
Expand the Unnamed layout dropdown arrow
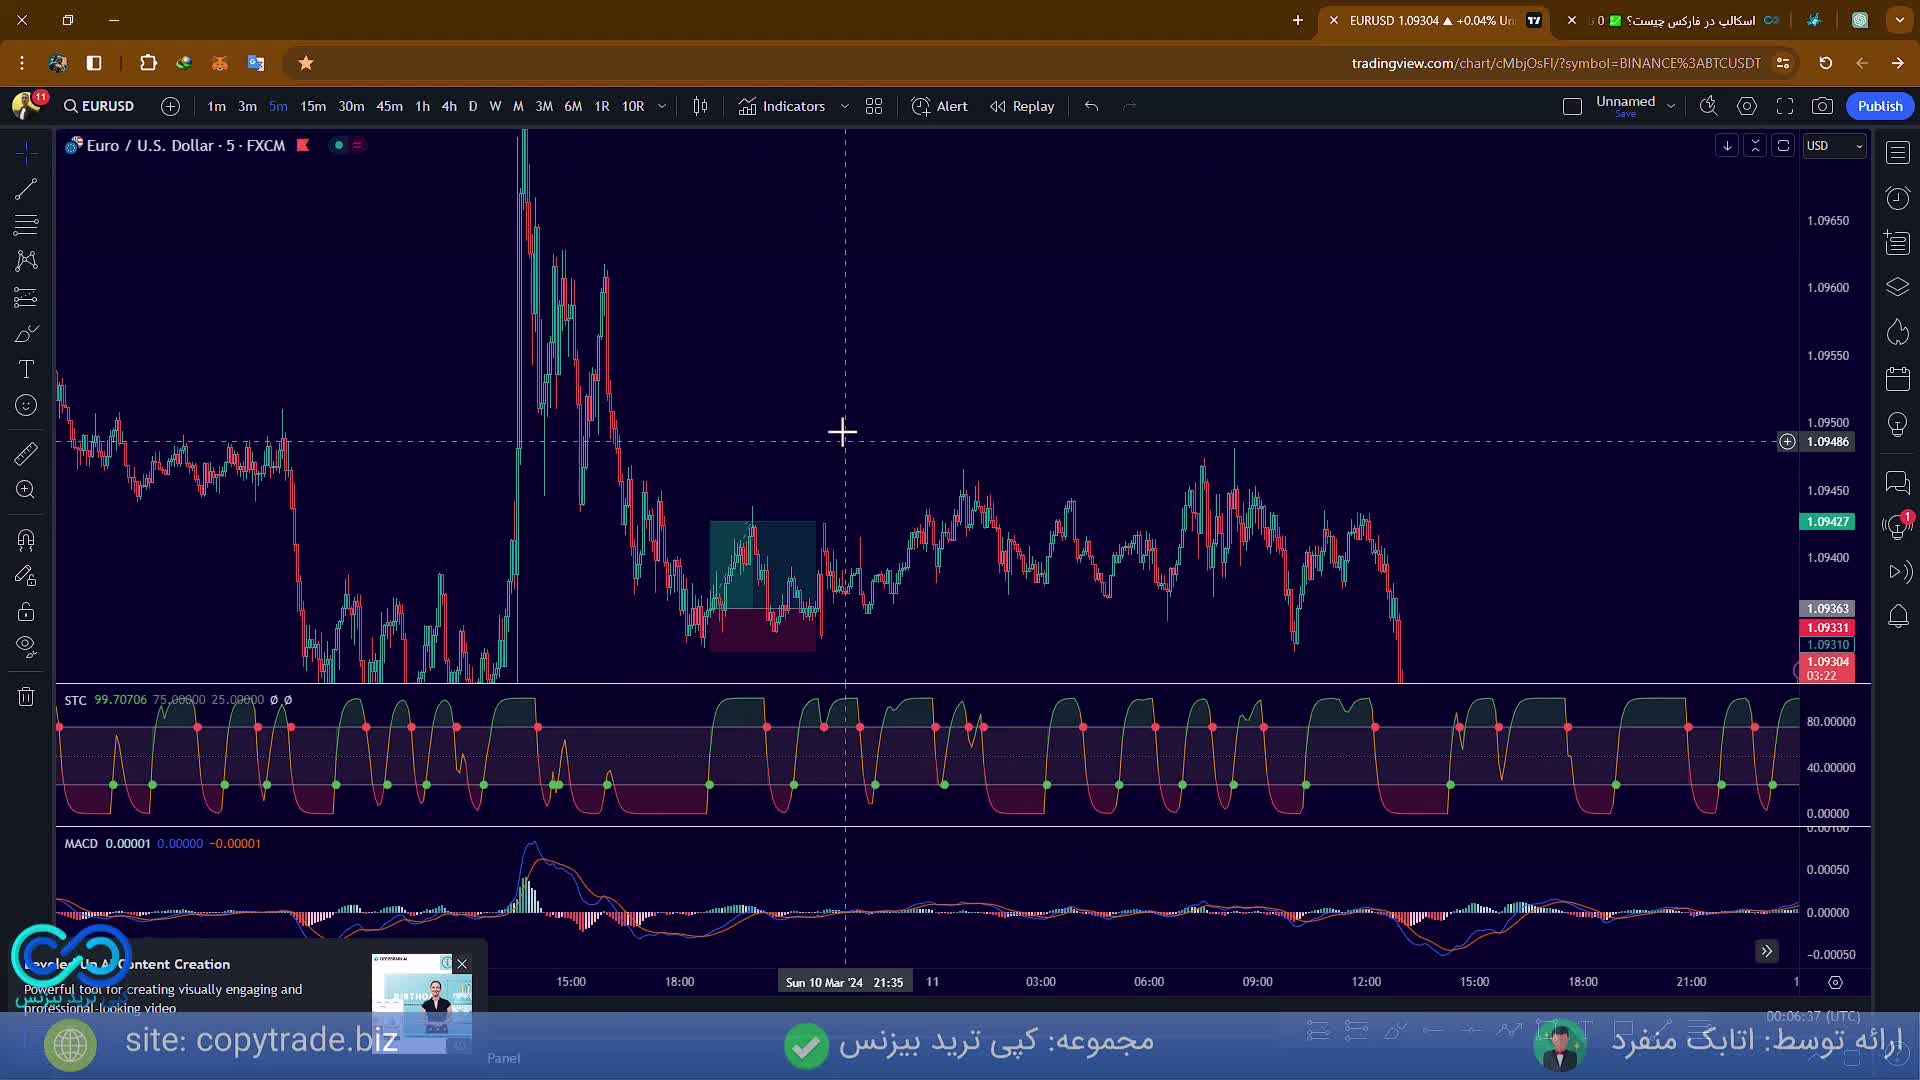pos(1671,106)
